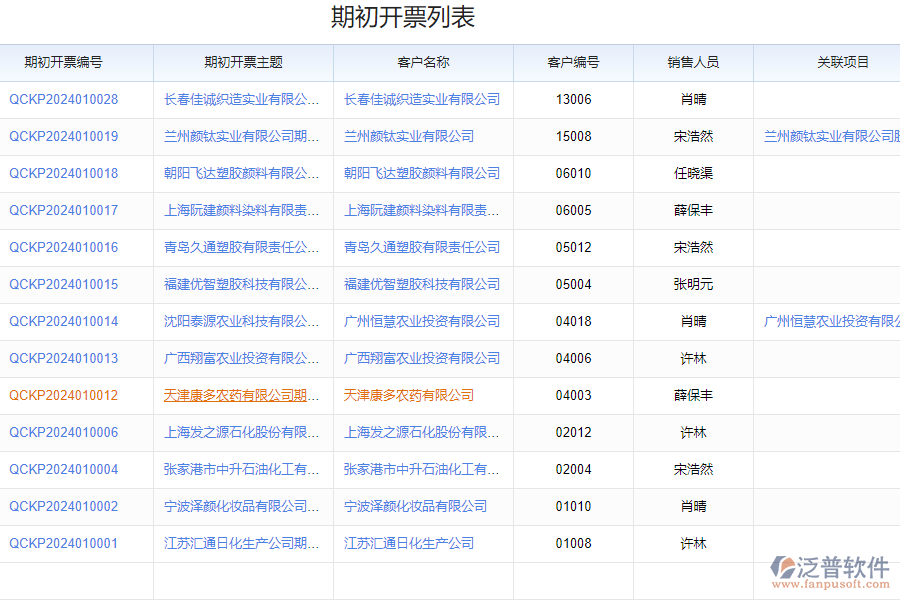Open customer link 朝阳飞达塑胶颜料有限公司
Screen dimensions: 900x600
tap(421, 173)
